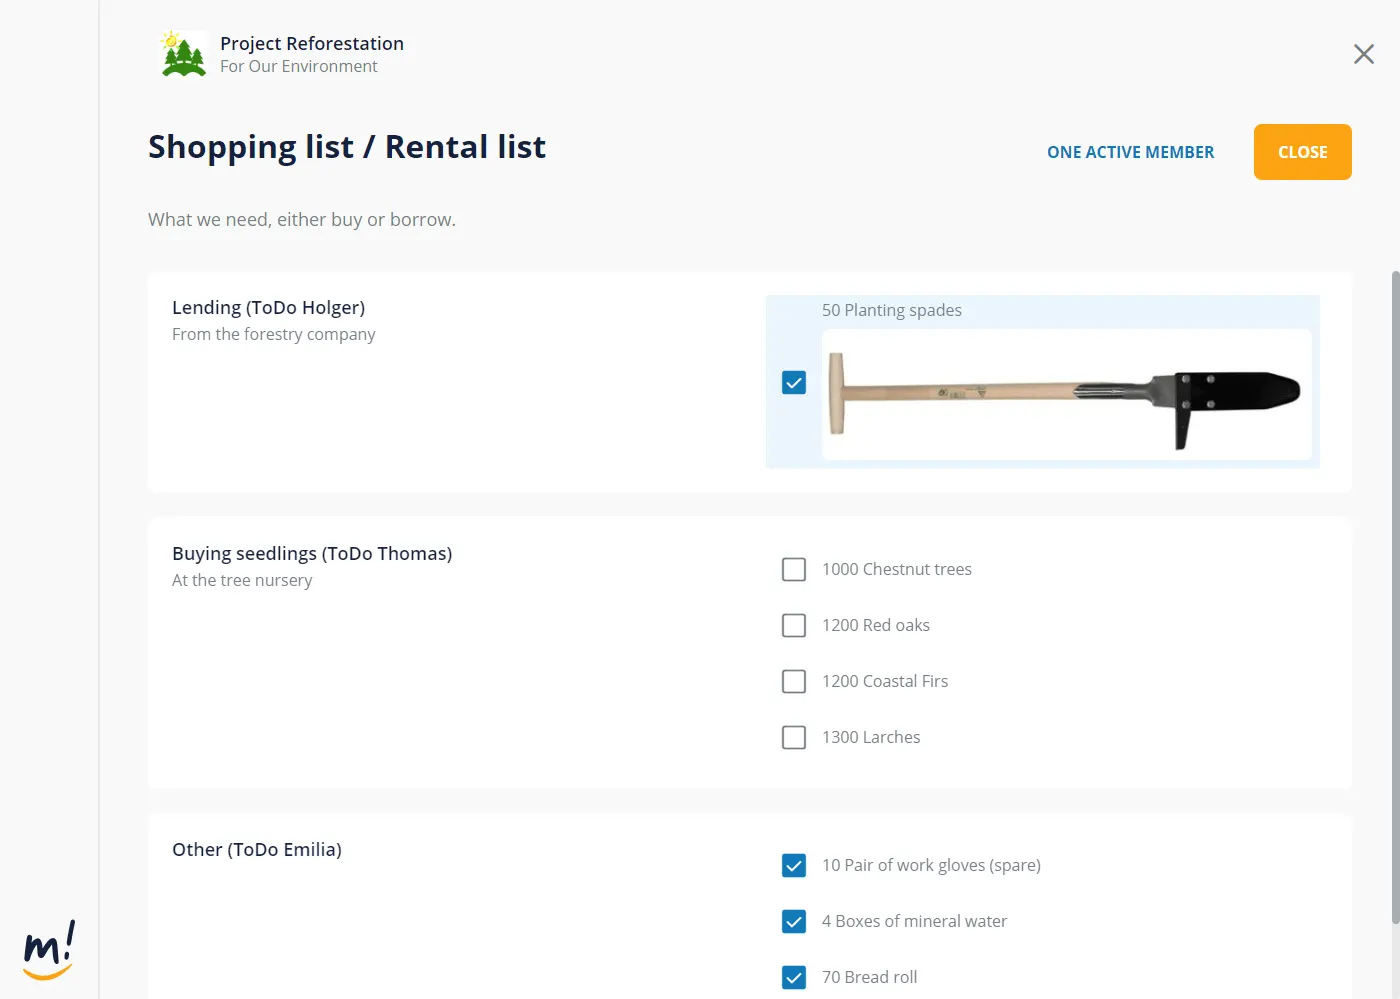
Task: Click the Other (ToDo Emilia) title
Action: 257,849
